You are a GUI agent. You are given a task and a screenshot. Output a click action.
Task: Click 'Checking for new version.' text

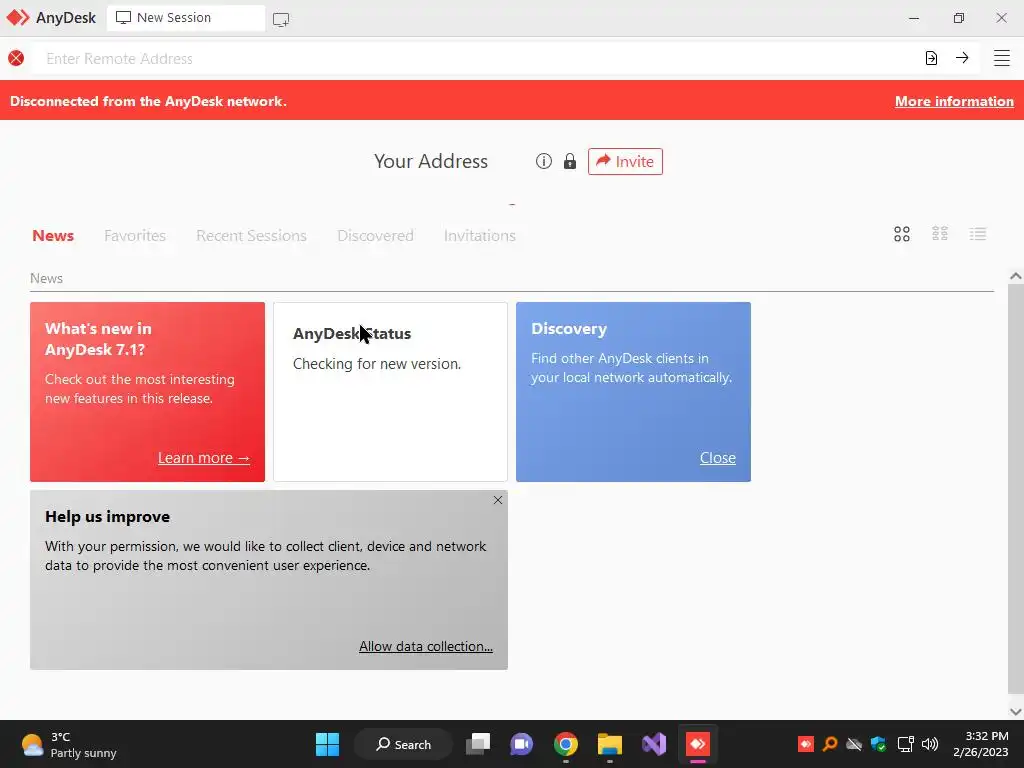(377, 364)
